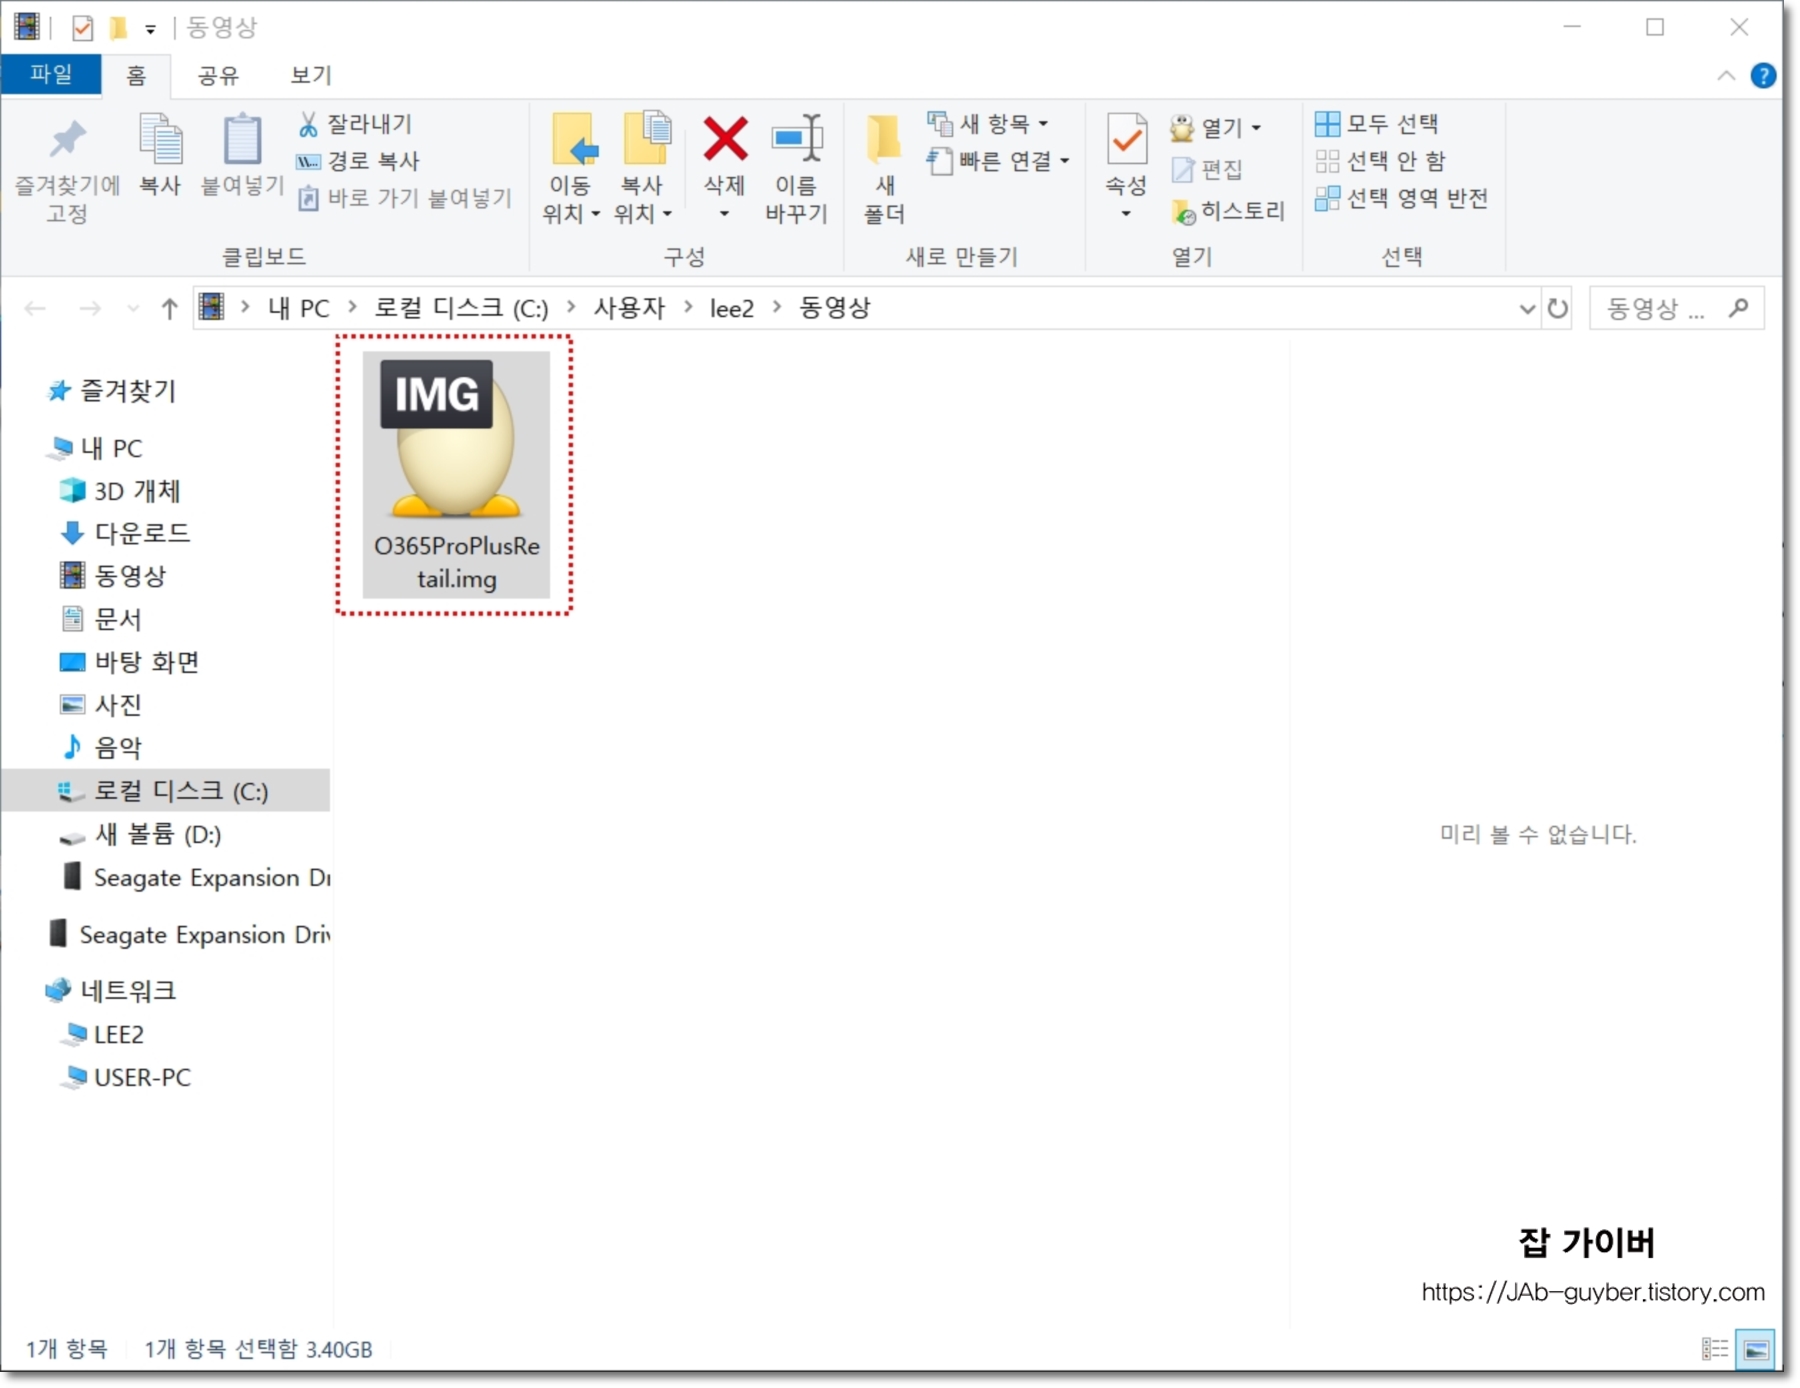Click lee2 breadcrumb segment

tap(732, 308)
